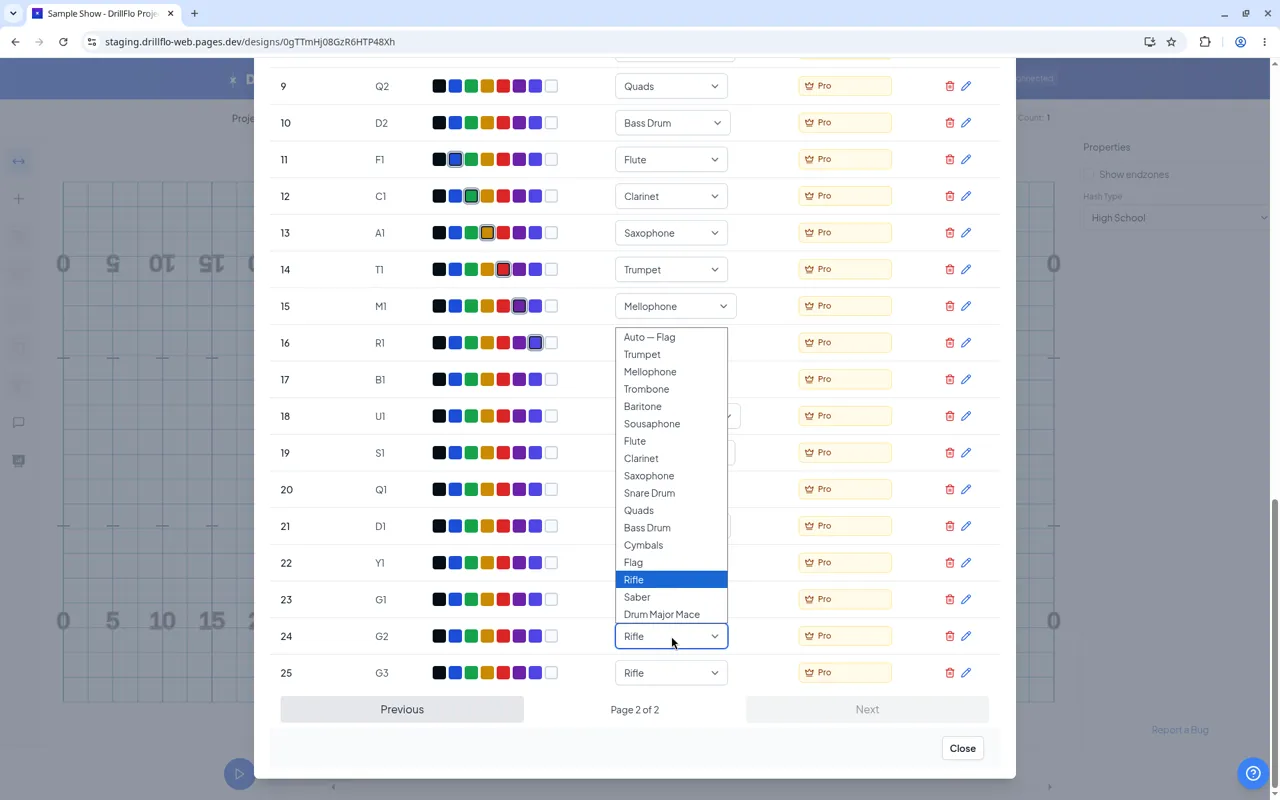This screenshot has height=800, width=1280.
Task: Edit row 10 D2 with pencil icon
Action: coord(966,123)
